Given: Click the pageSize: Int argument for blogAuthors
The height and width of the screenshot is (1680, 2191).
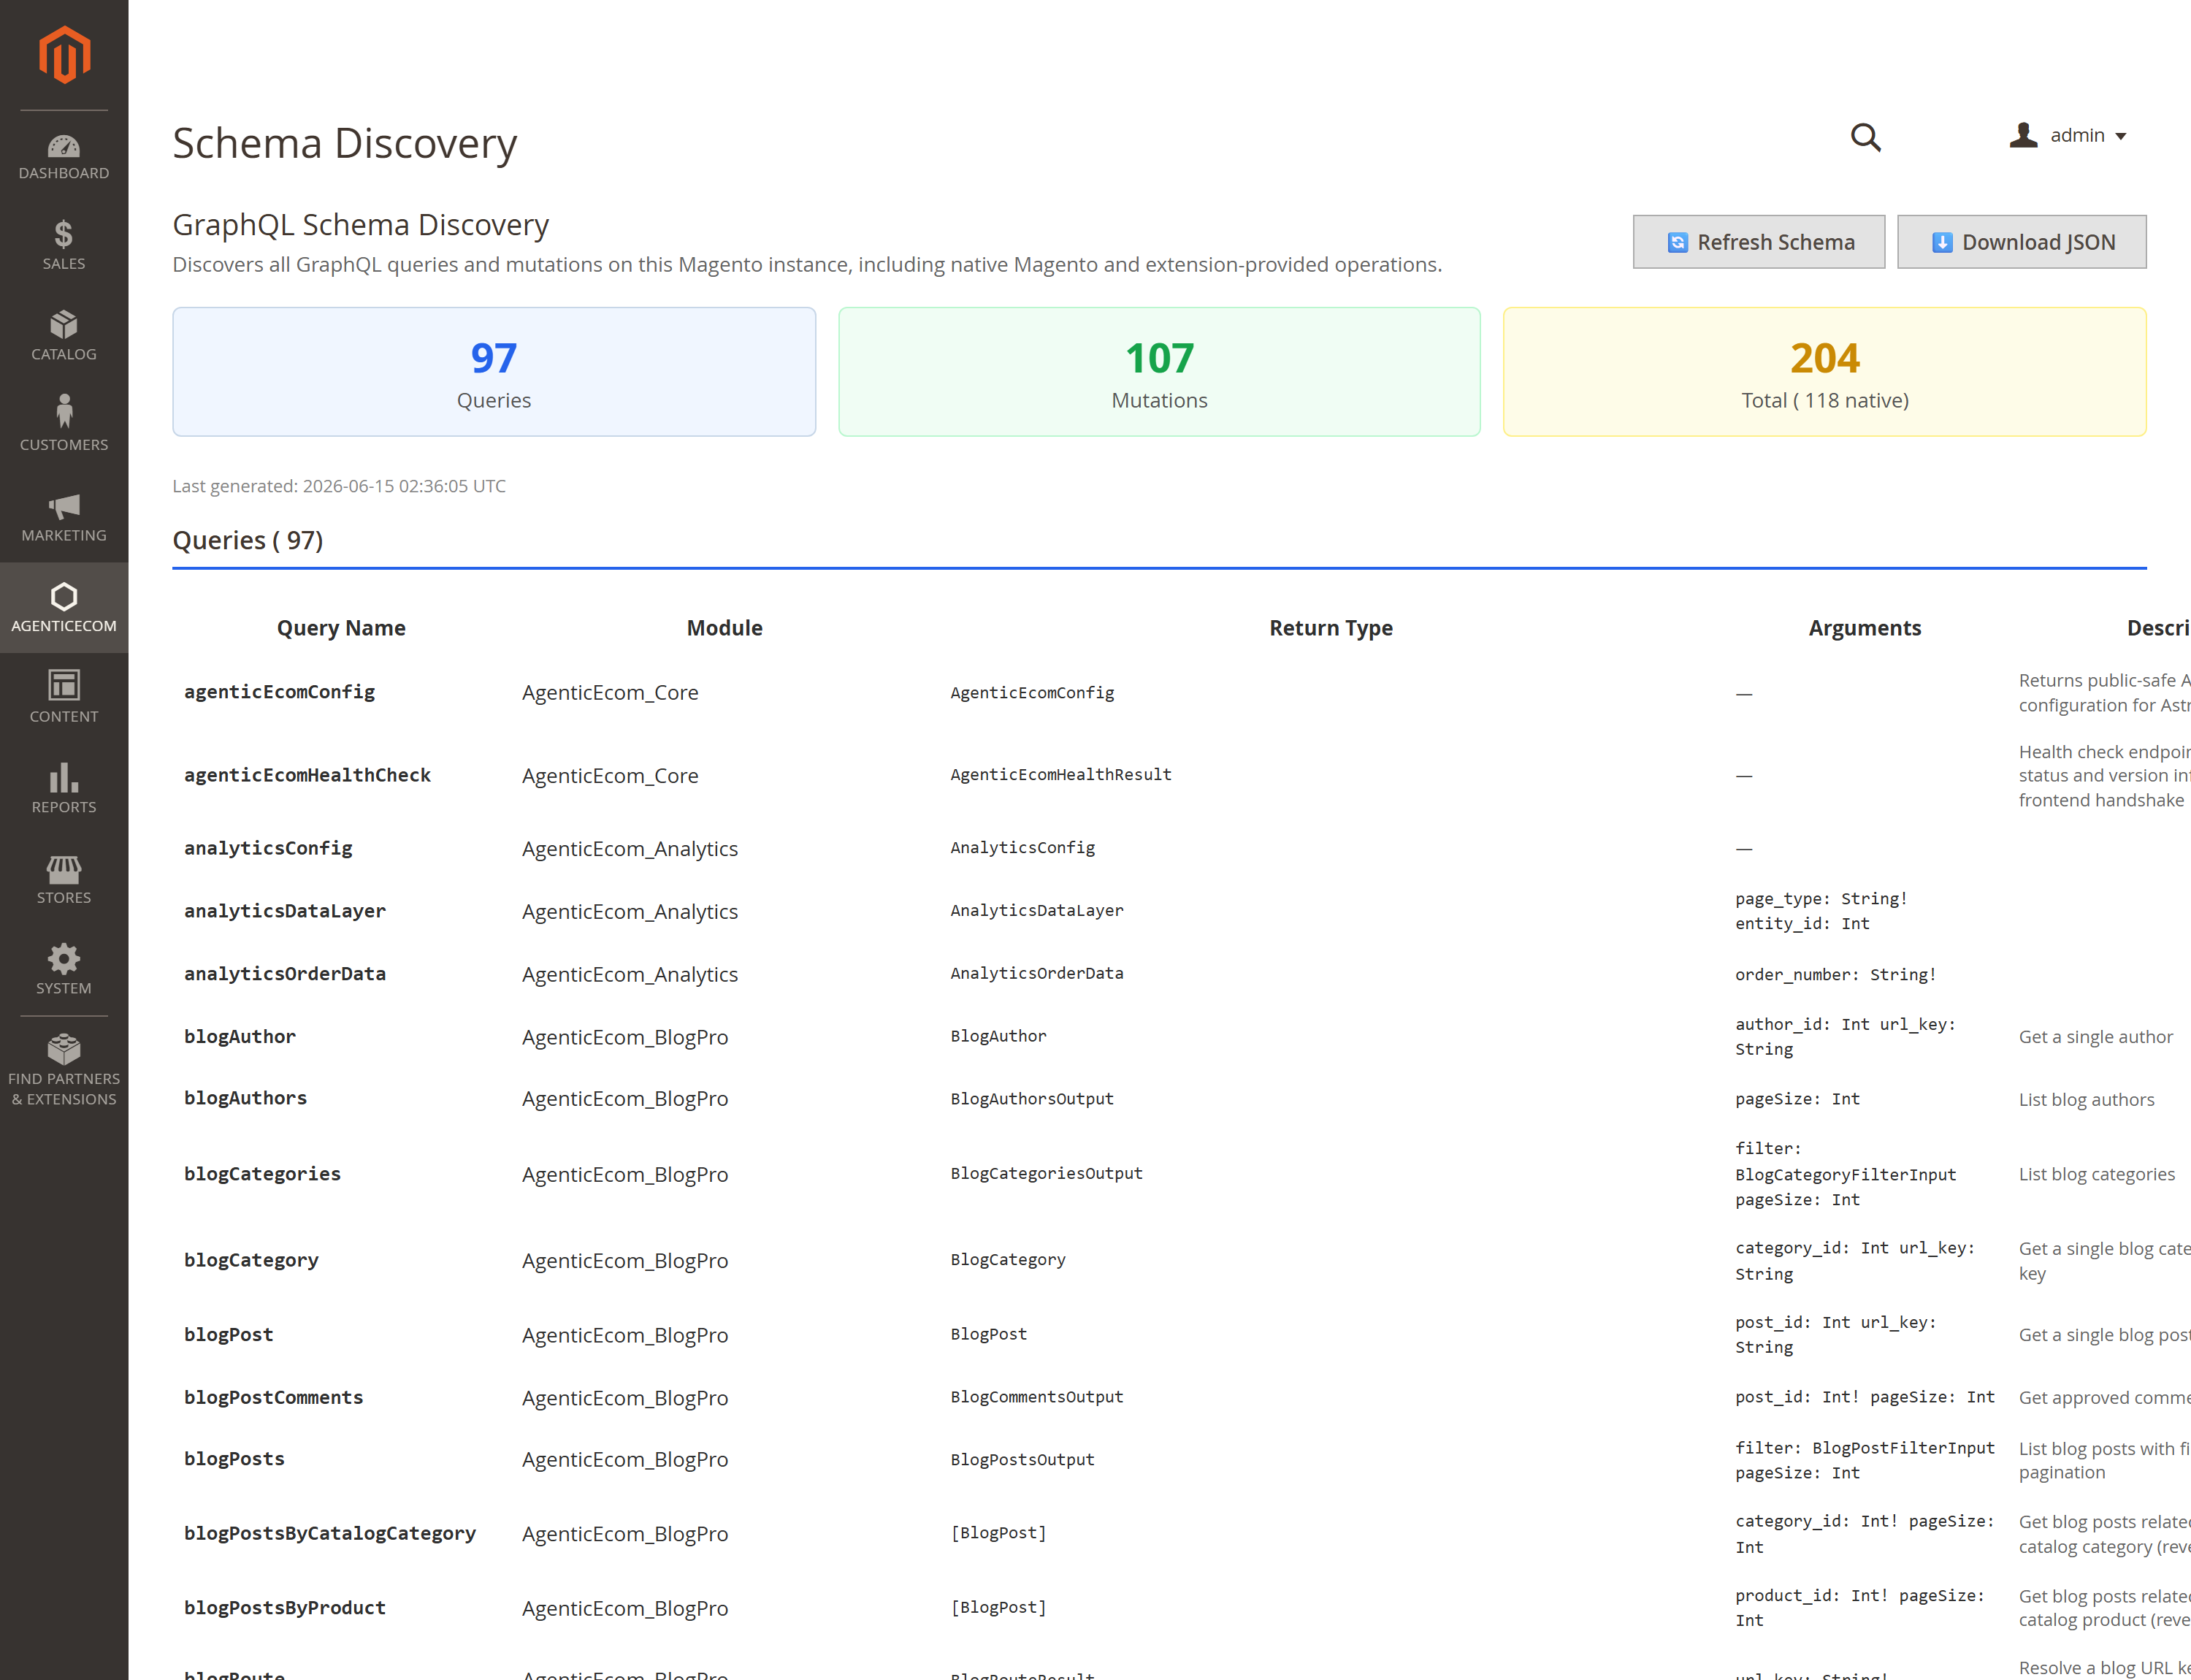Looking at the screenshot, I should tap(1797, 1099).
